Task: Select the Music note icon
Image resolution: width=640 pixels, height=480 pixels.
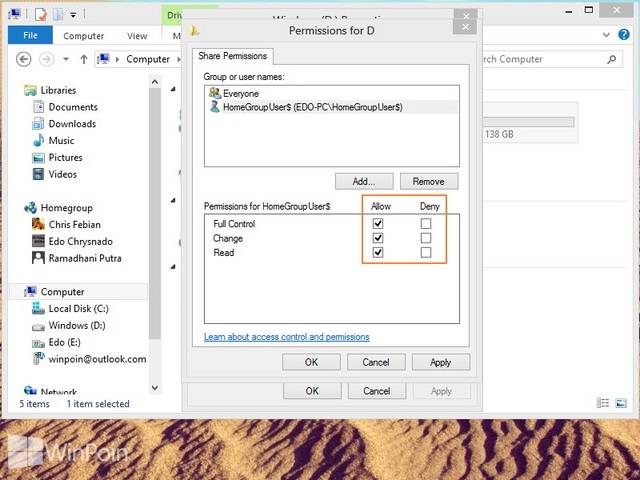Action: pos(38,140)
